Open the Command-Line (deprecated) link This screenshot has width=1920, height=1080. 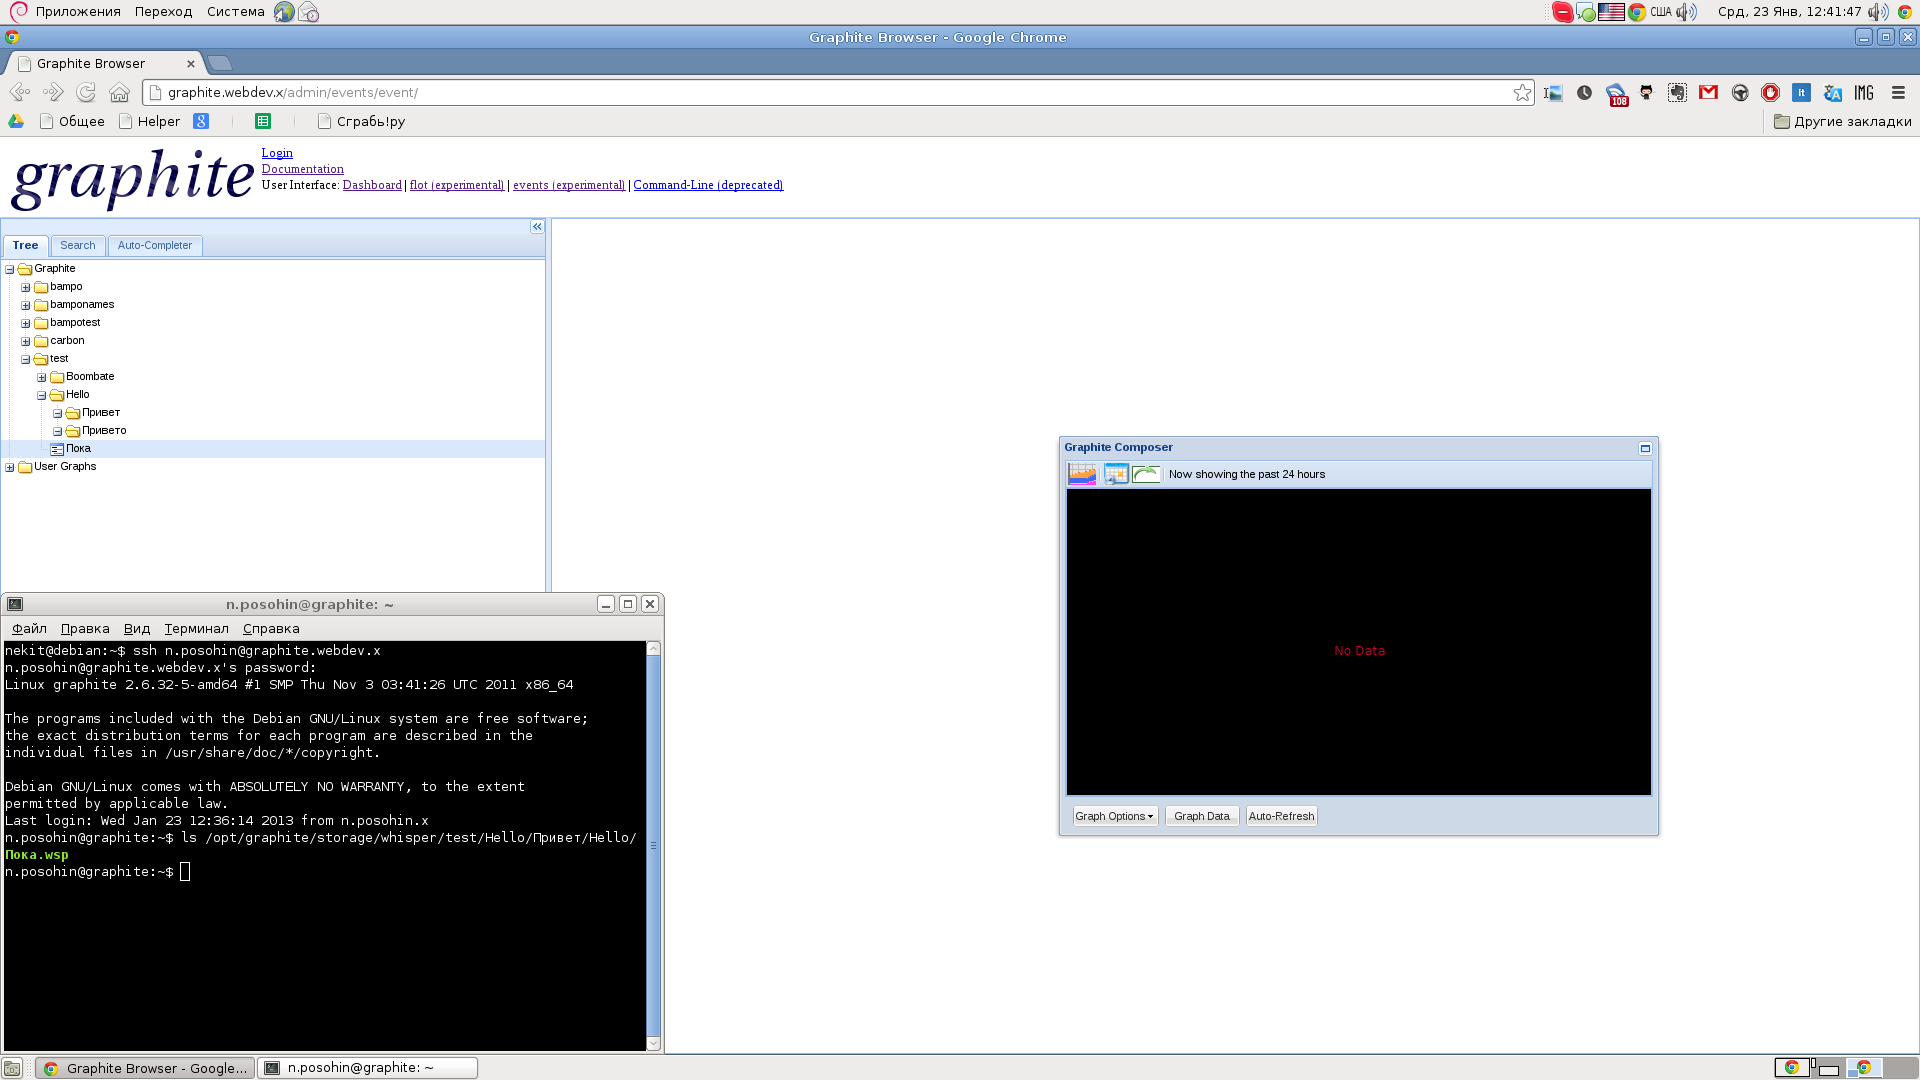[708, 185]
